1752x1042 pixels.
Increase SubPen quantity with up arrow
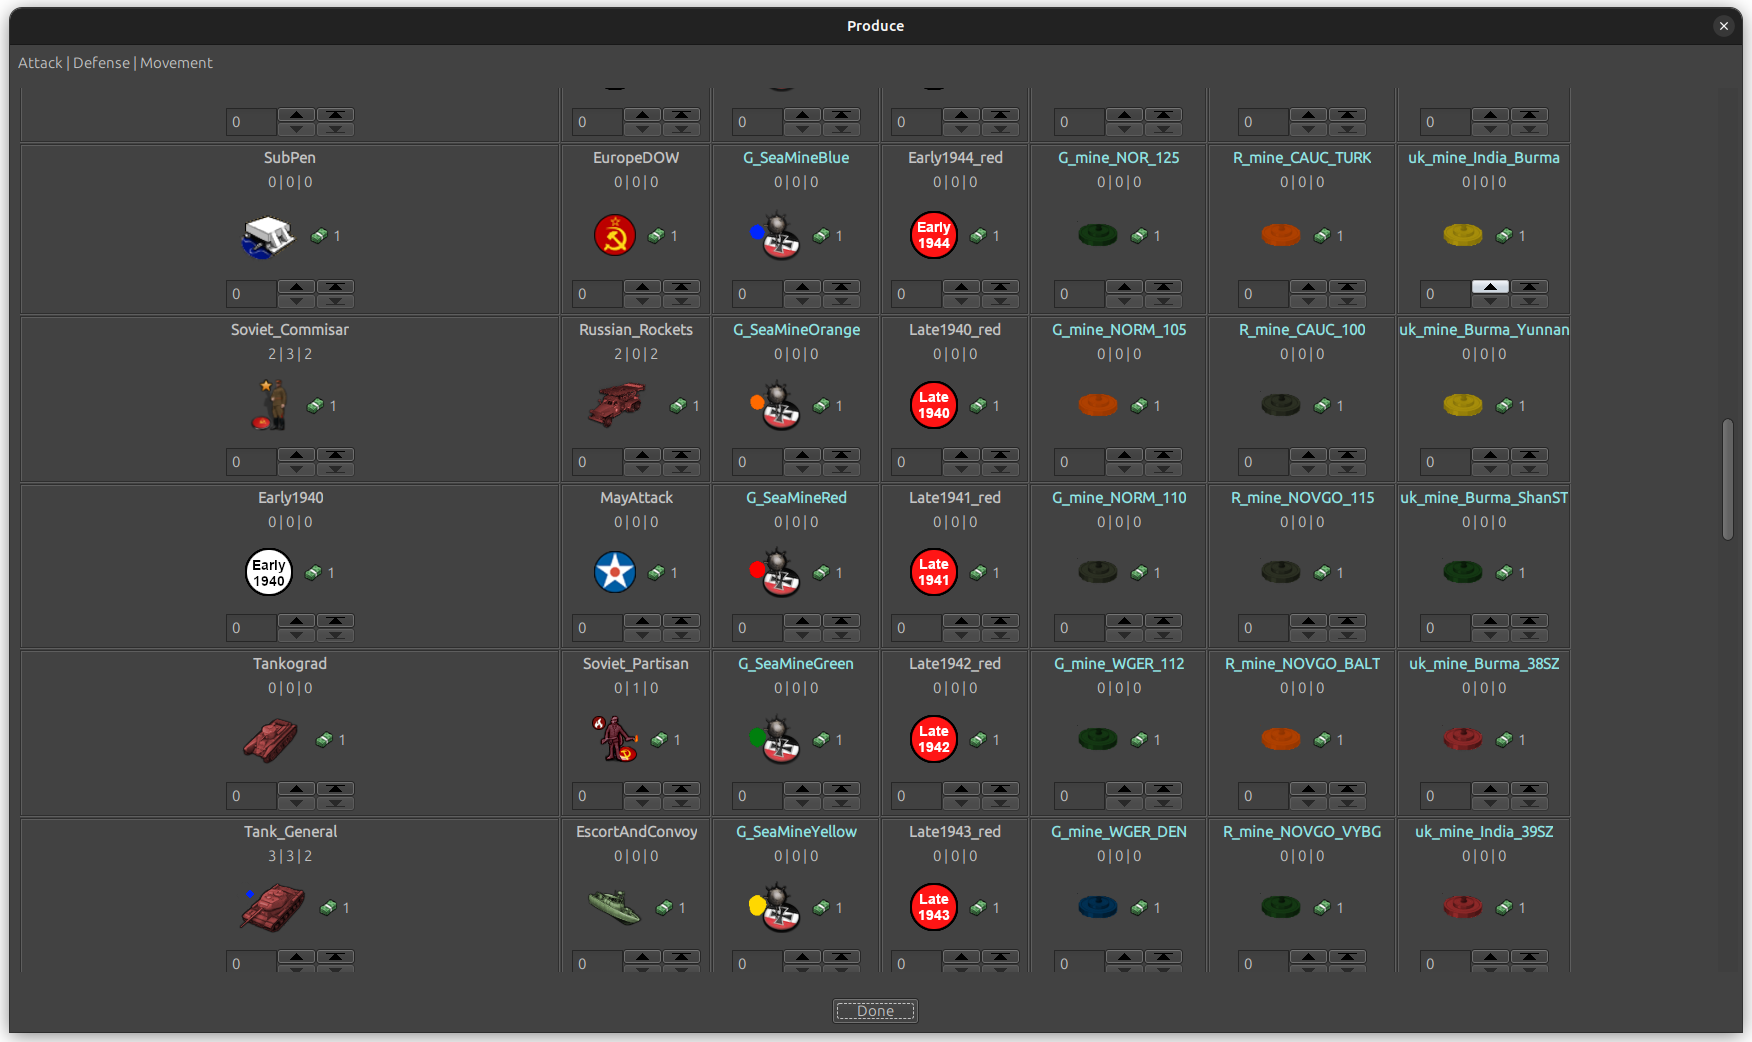tap(296, 288)
